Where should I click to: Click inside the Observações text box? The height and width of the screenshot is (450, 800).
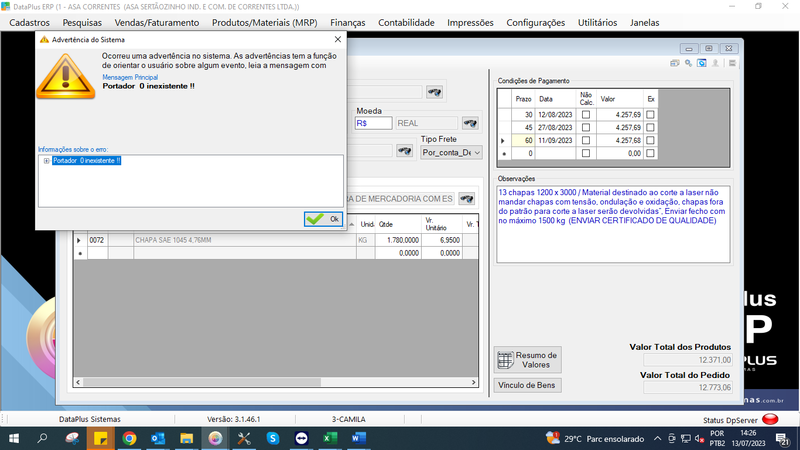coord(613,224)
